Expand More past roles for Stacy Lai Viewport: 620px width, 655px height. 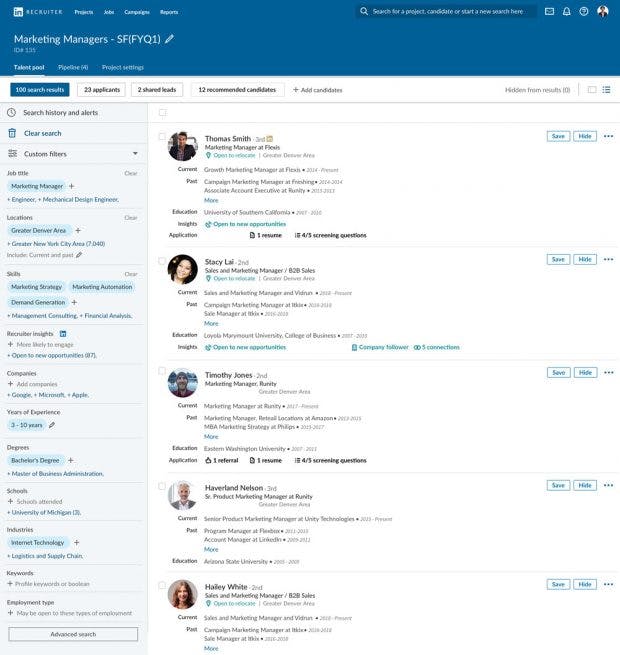(x=211, y=323)
